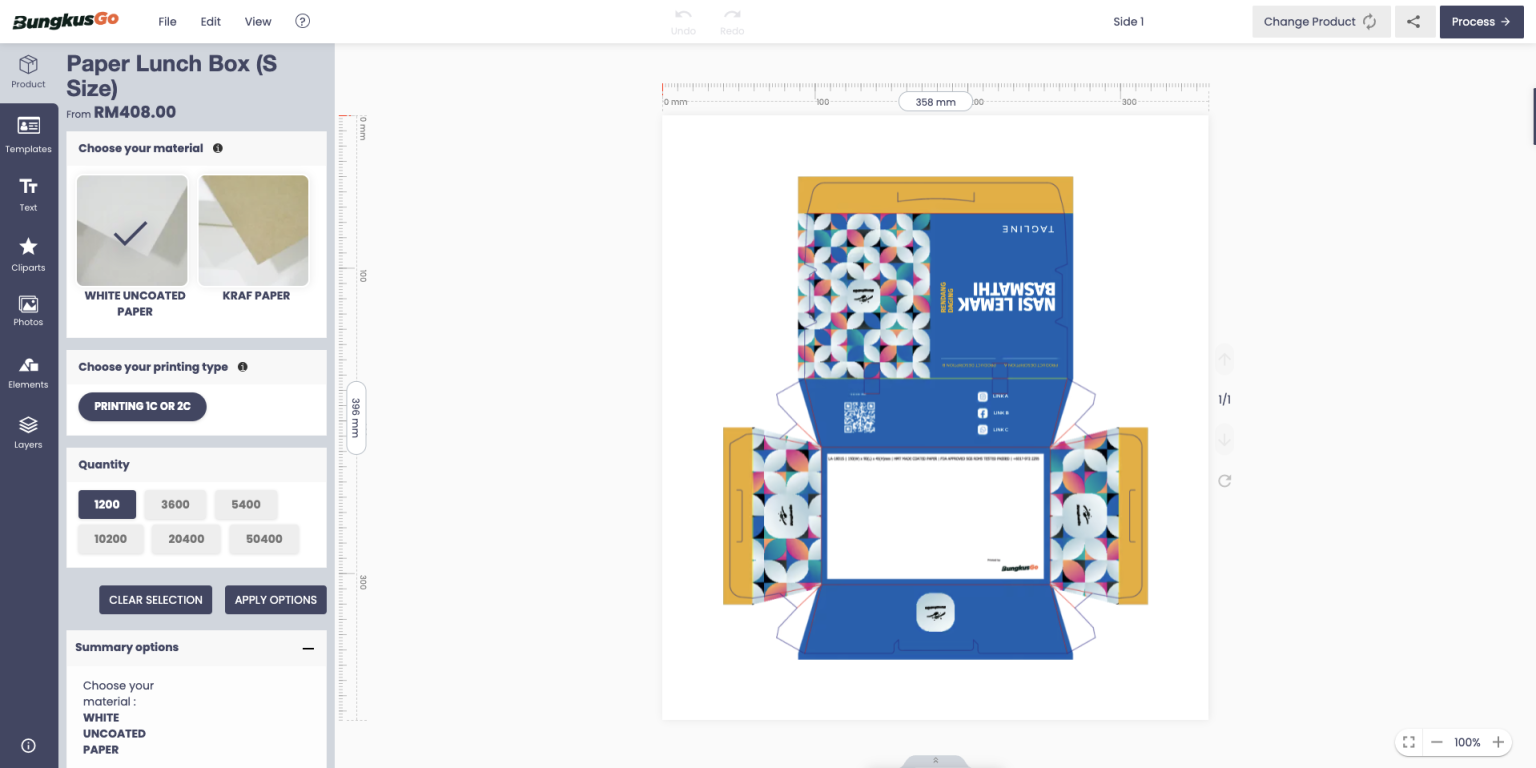Open the Layers panel

[28, 433]
